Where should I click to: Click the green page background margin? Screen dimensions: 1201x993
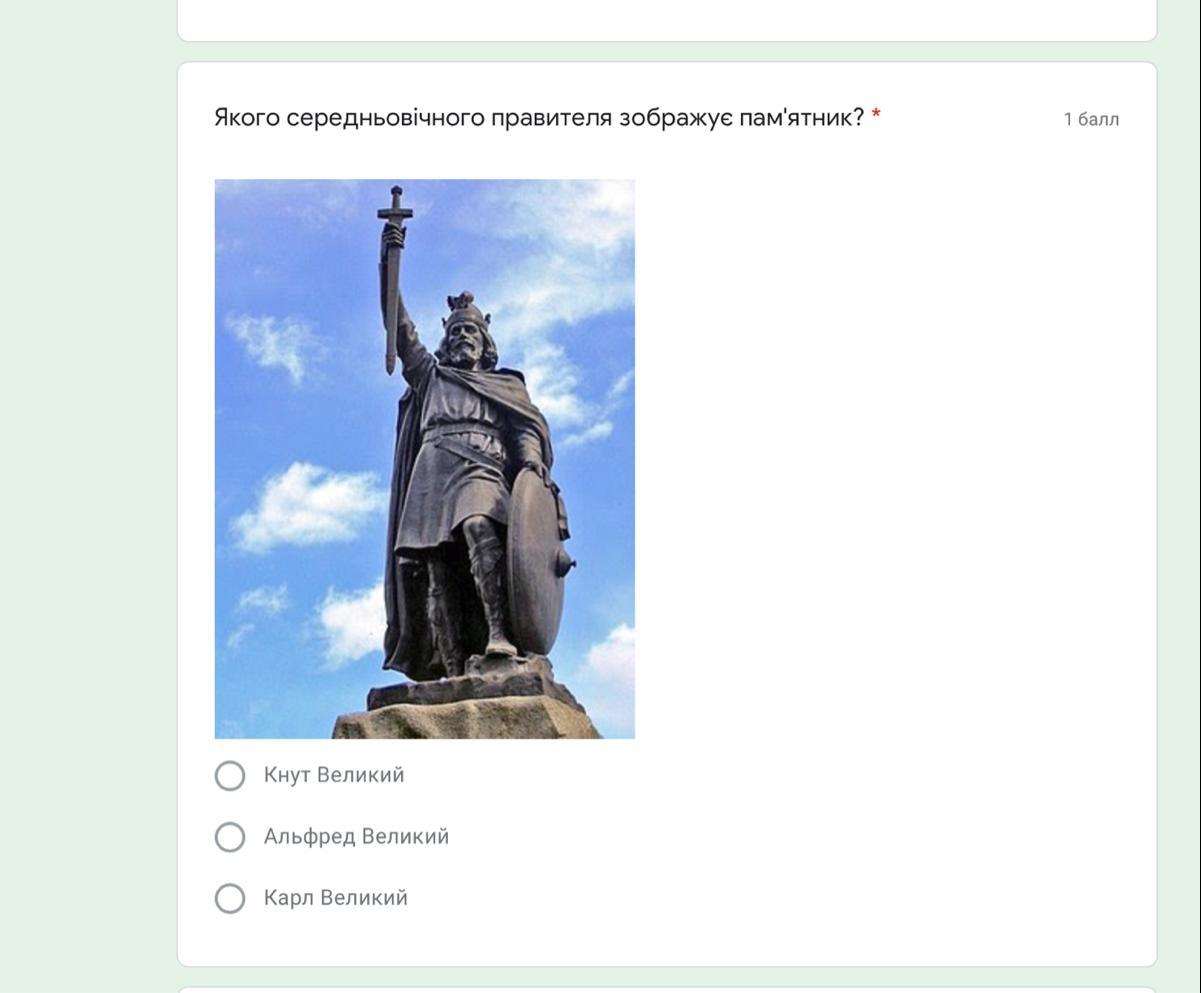click(88, 500)
